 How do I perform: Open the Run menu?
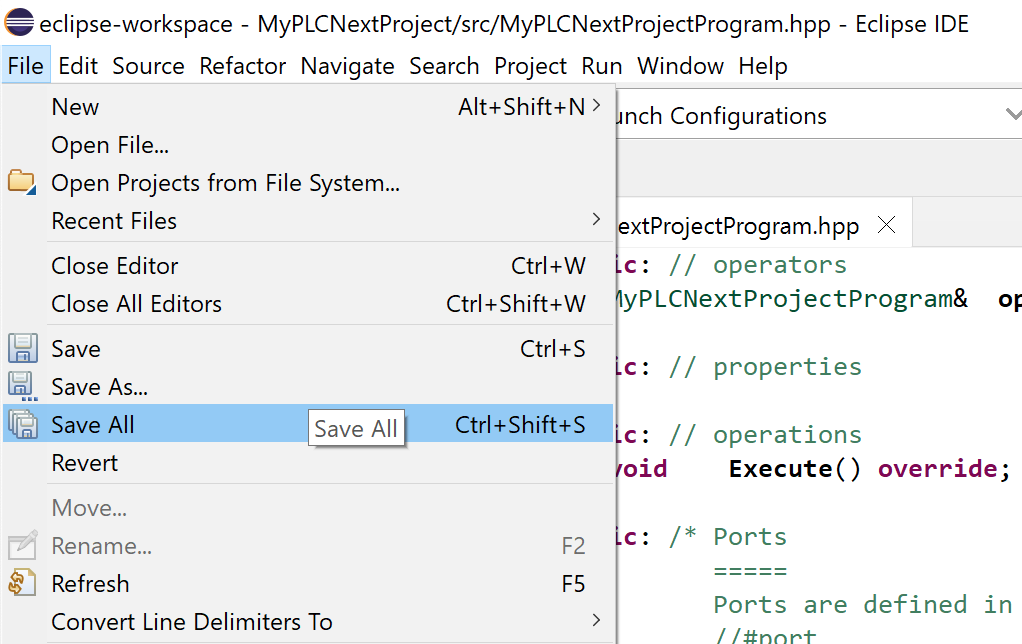pos(602,66)
